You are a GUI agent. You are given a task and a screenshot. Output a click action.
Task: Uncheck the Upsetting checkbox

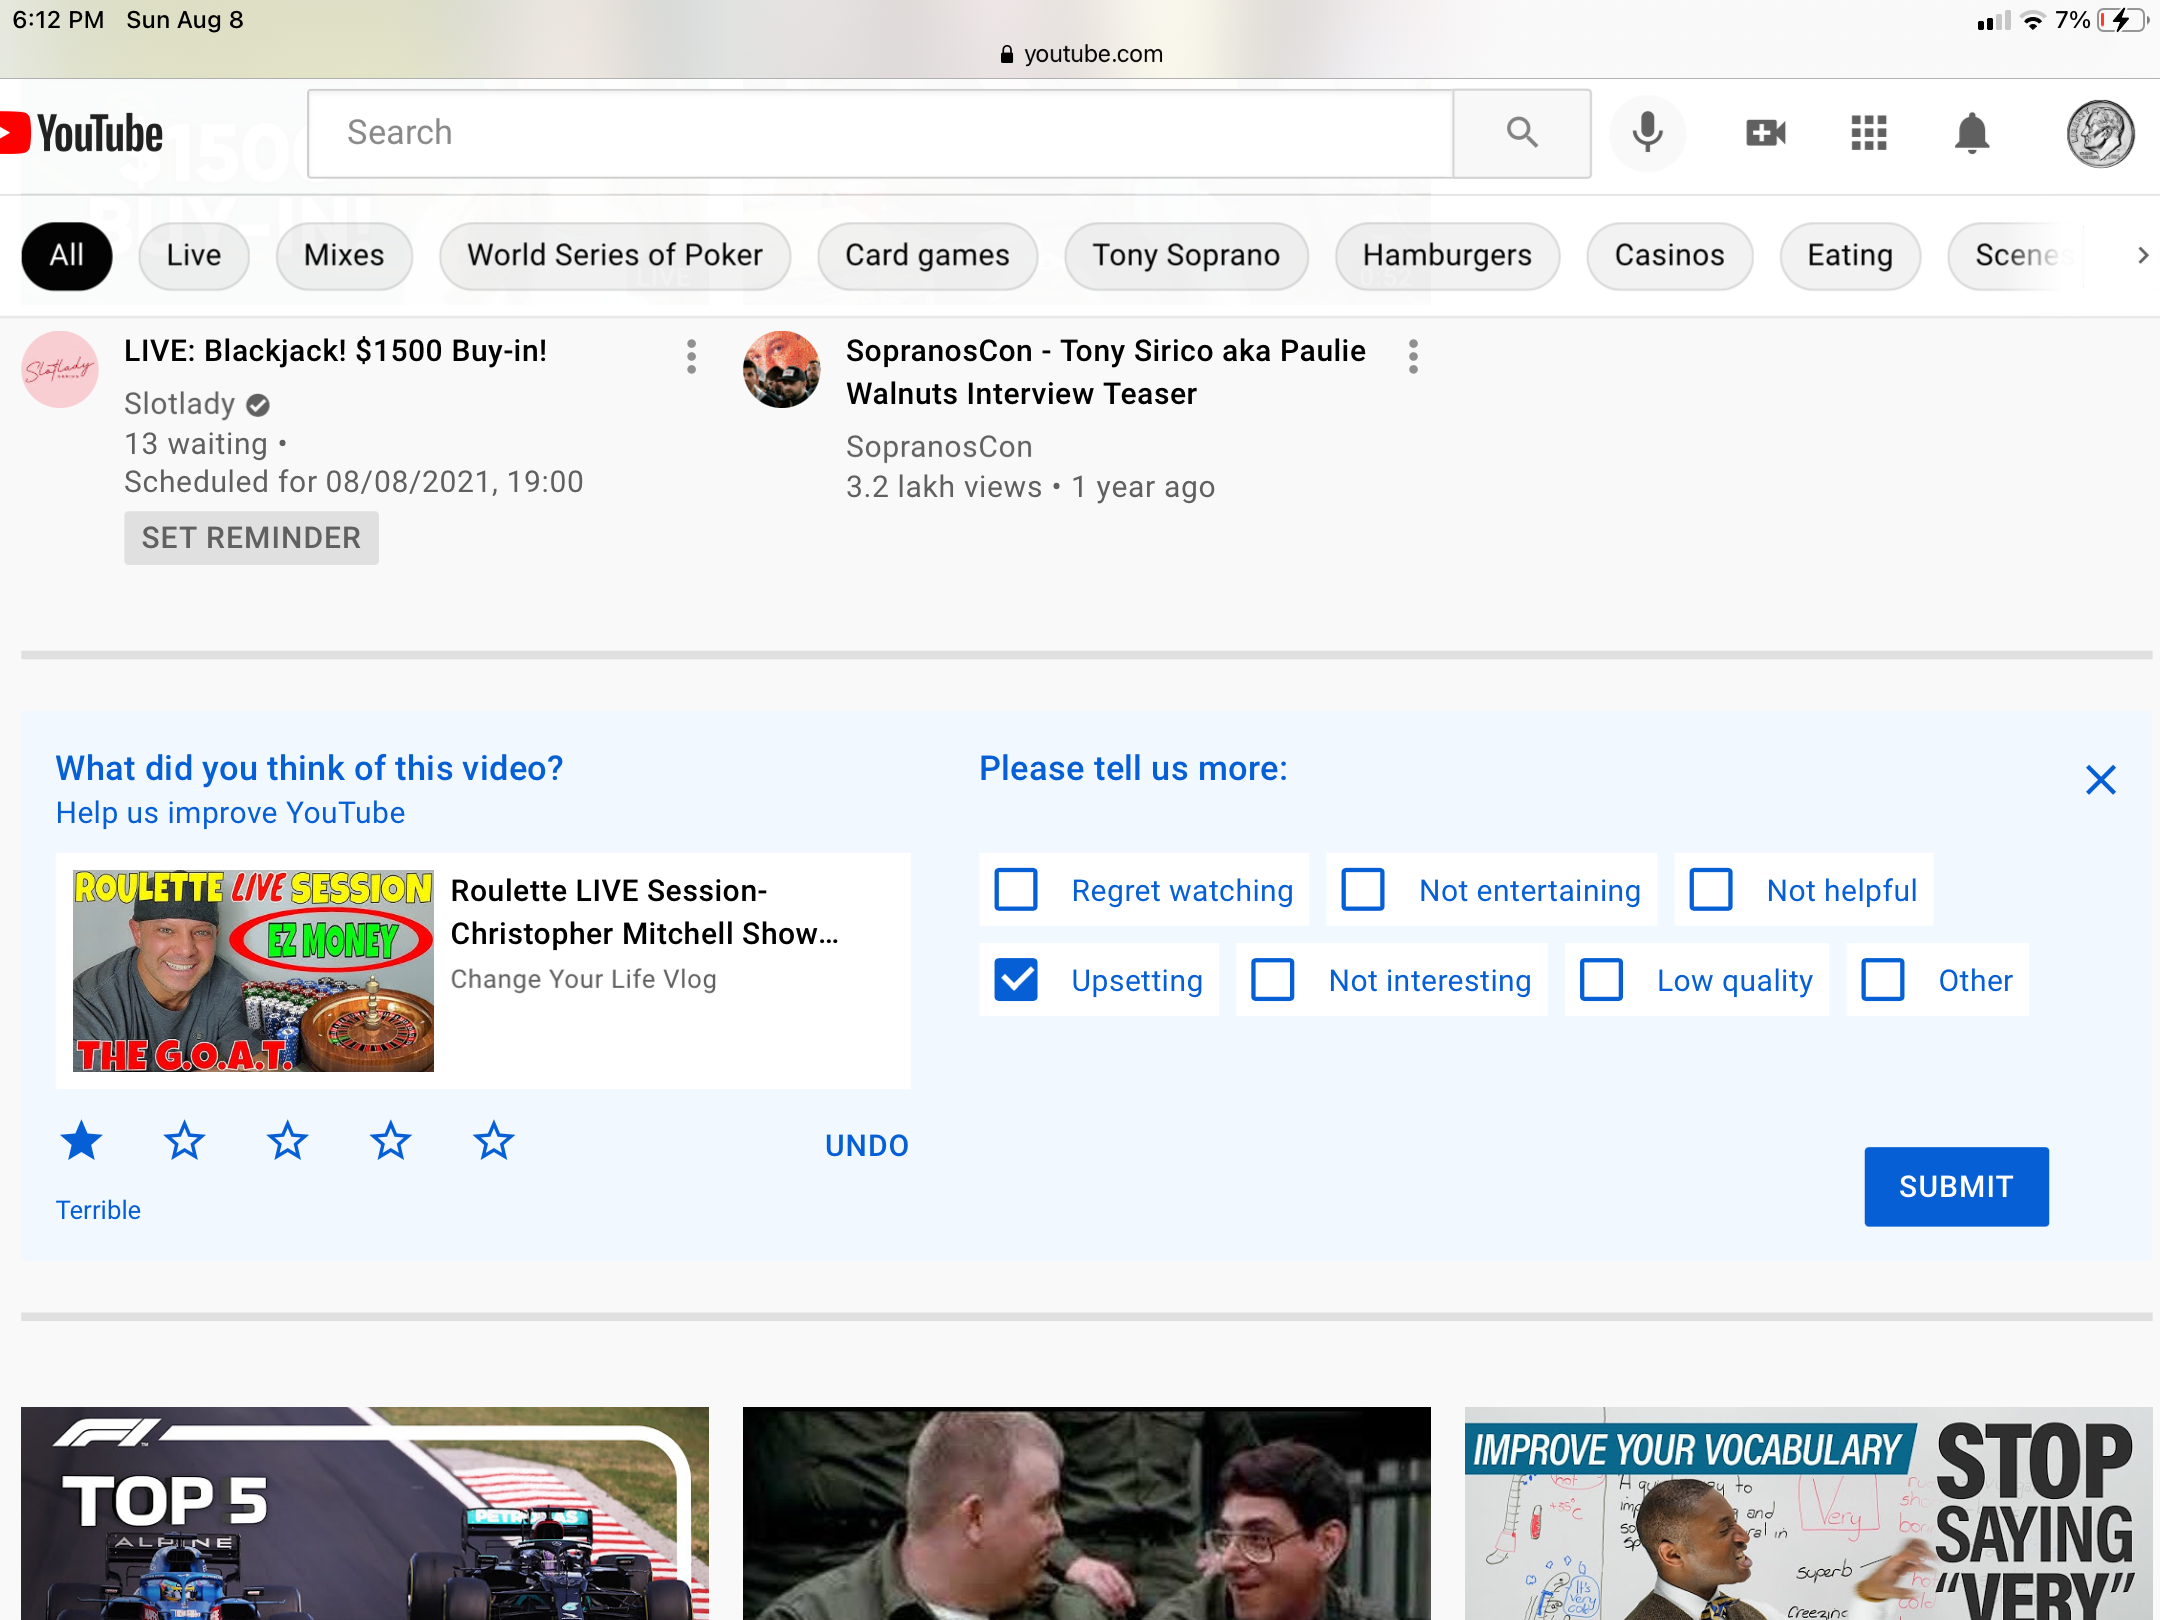[1016, 979]
